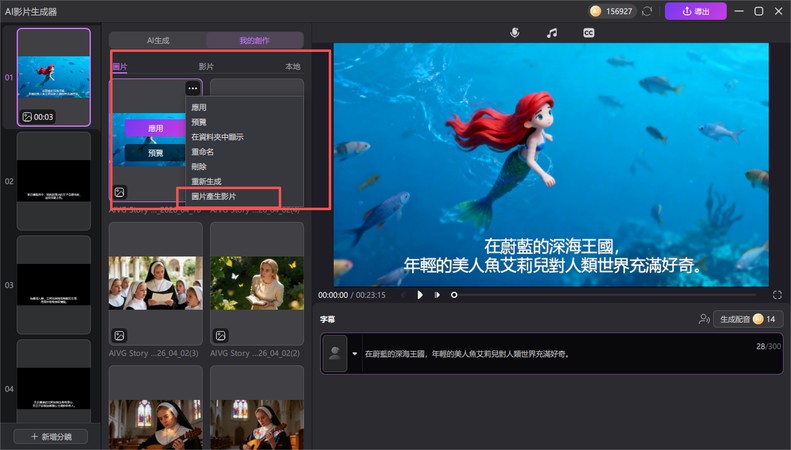Click into the subtitle text field
791x450 pixels.
[572, 354]
